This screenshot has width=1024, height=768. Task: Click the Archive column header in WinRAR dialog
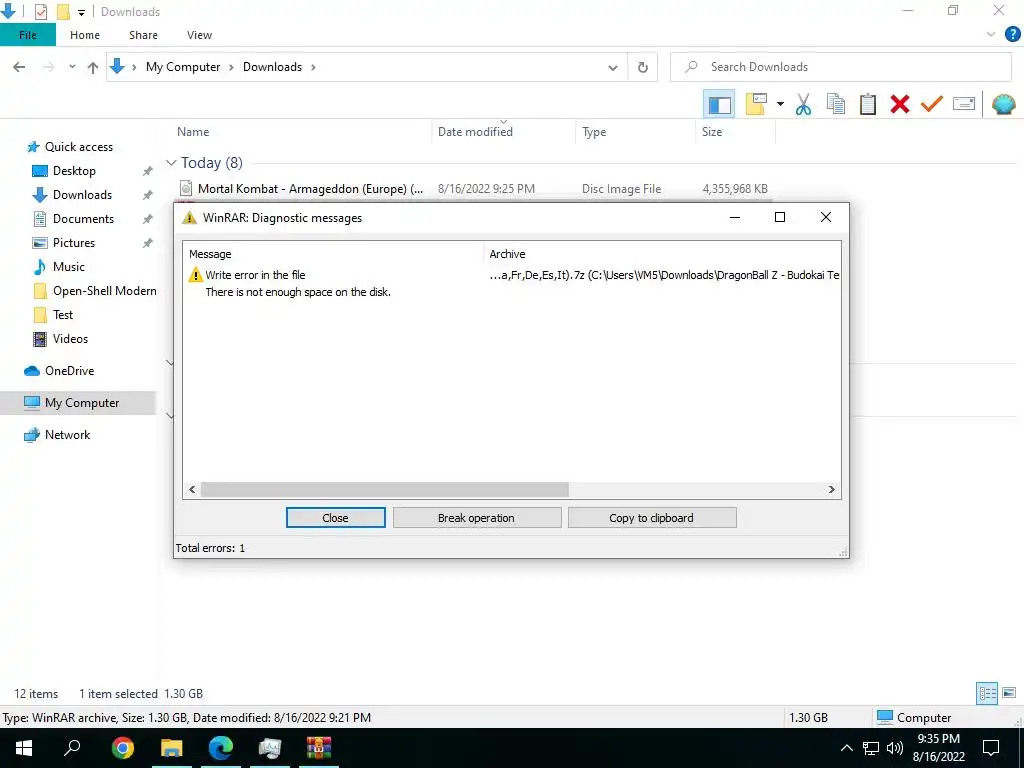click(x=507, y=254)
